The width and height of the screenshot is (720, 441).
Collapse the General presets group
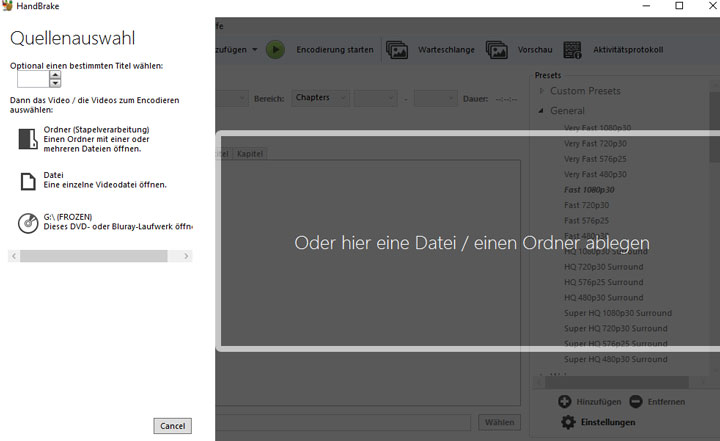pyautogui.click(x=541, y=111)
